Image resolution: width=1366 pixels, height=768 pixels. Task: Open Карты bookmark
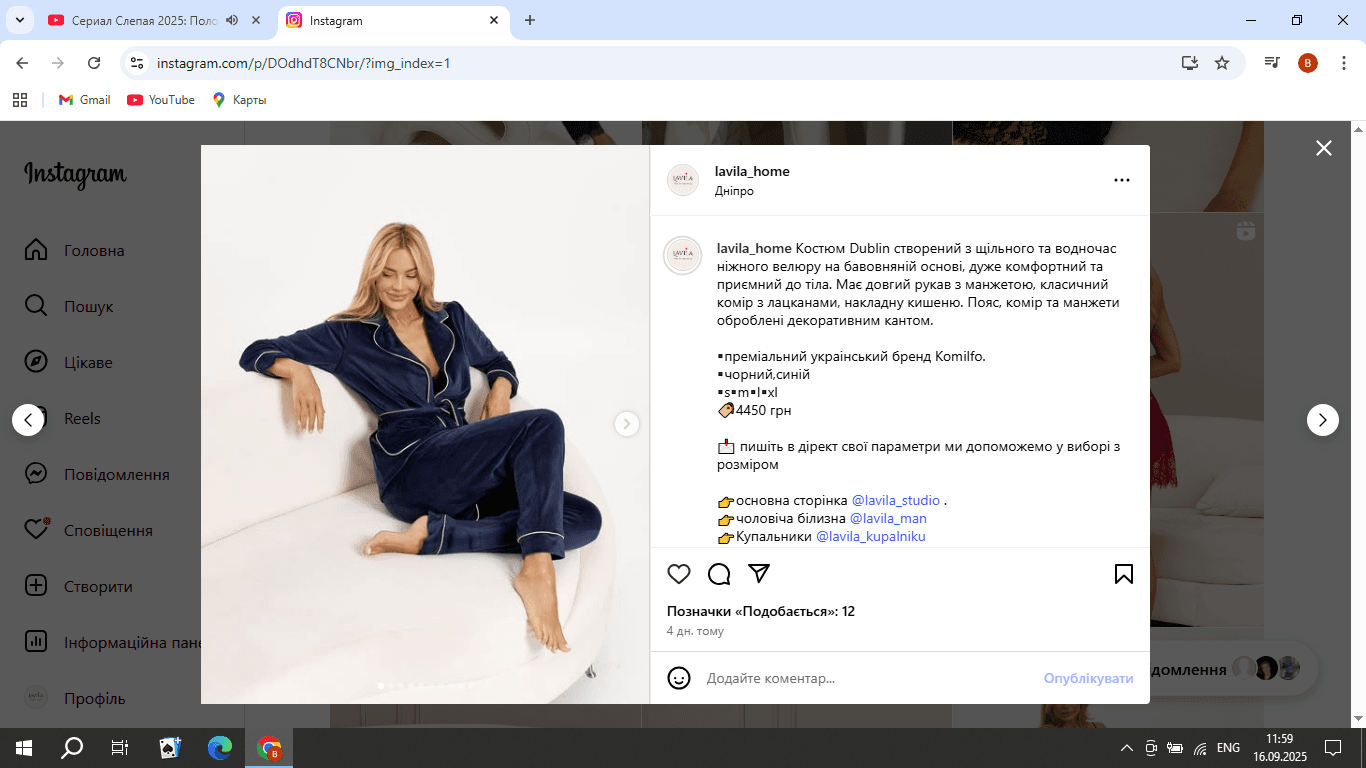click(x=238, y=100)
